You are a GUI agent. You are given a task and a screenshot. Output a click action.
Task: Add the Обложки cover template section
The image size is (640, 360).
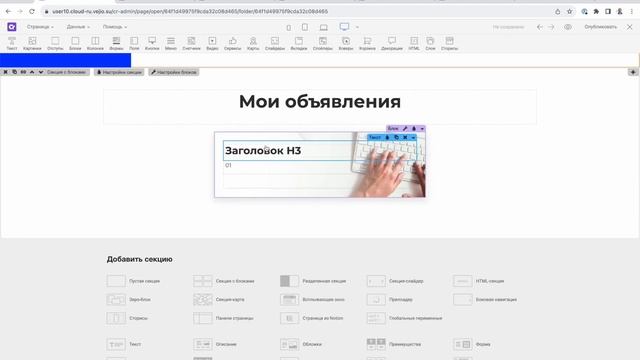301,344
